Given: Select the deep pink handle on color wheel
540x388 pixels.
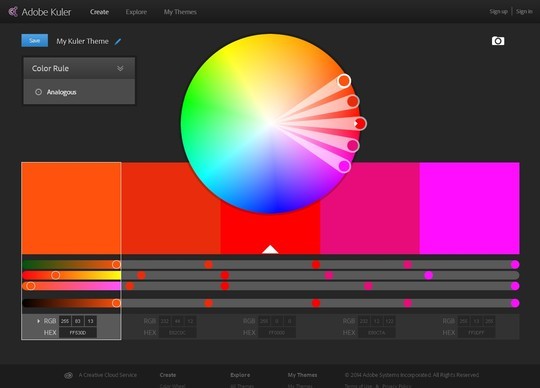Looking at the screenshot, I should [x=353, y=145].
